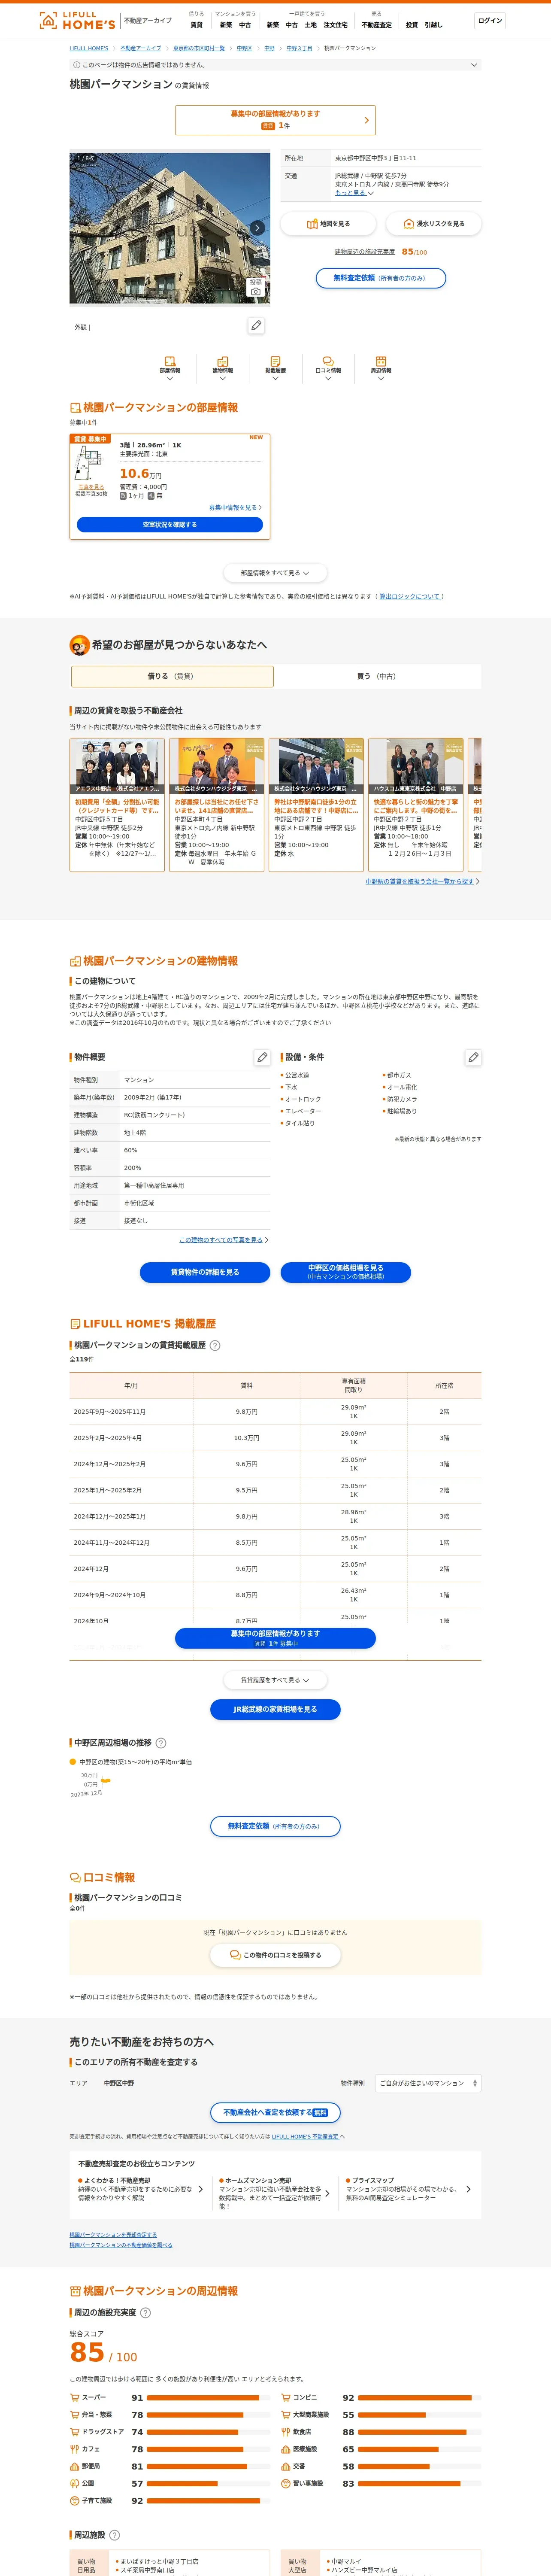Click 中野区の価格相場を見る button

(x=345, y=1272)
